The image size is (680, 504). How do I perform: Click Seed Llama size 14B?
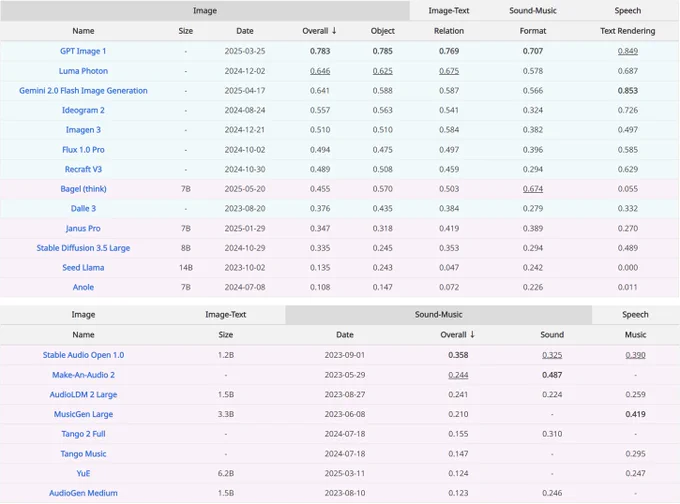(x=186, y=268)
